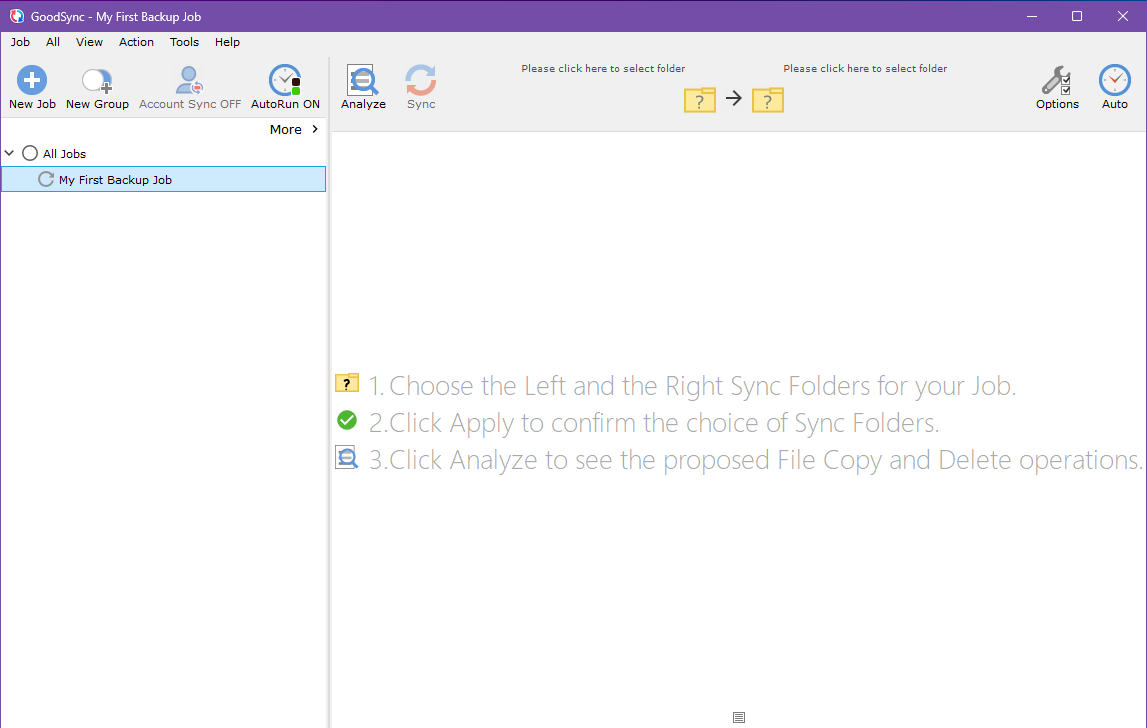Add a New Group

(97, 87)
